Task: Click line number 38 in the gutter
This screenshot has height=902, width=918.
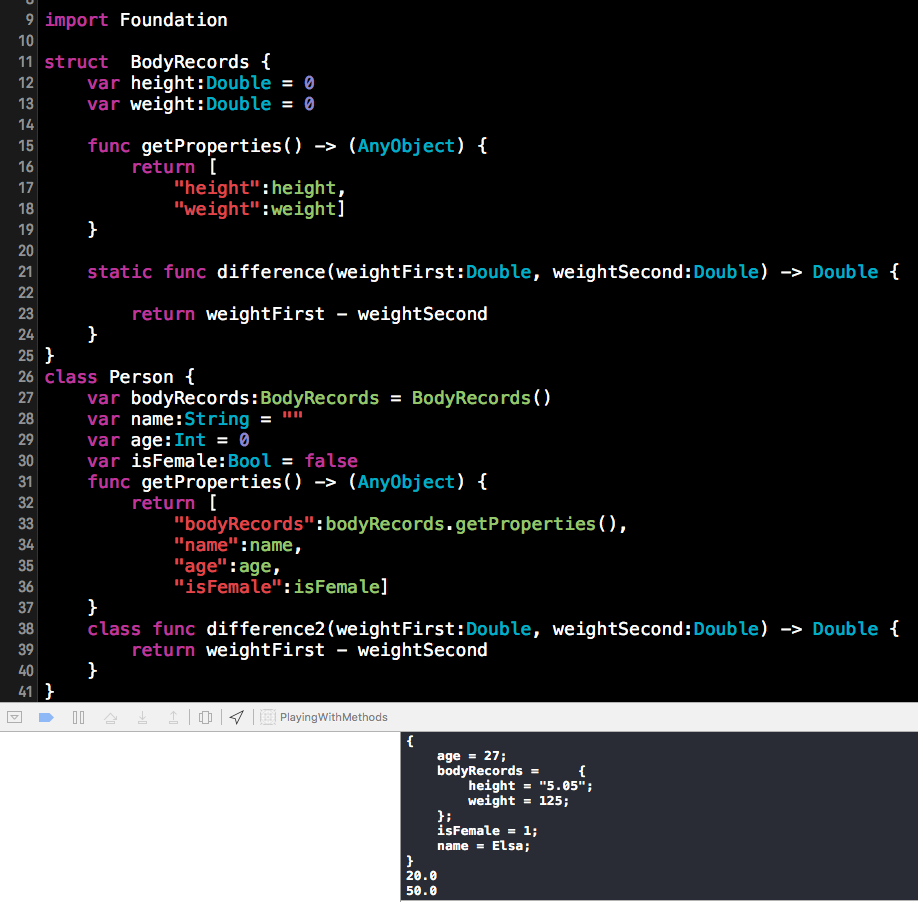Action: 25,628
